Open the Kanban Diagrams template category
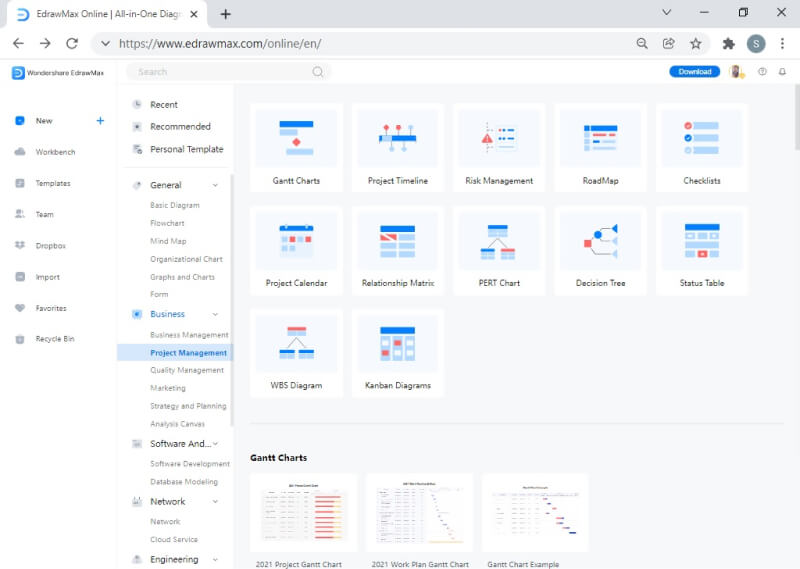800x569 pixels. [x=397, y=353]
